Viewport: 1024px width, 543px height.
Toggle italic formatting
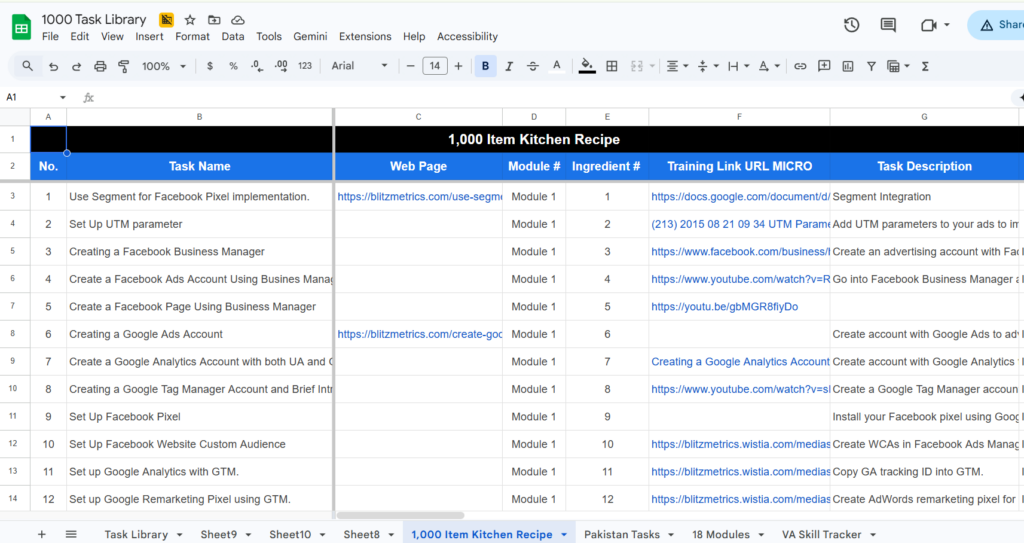[510, 66]
